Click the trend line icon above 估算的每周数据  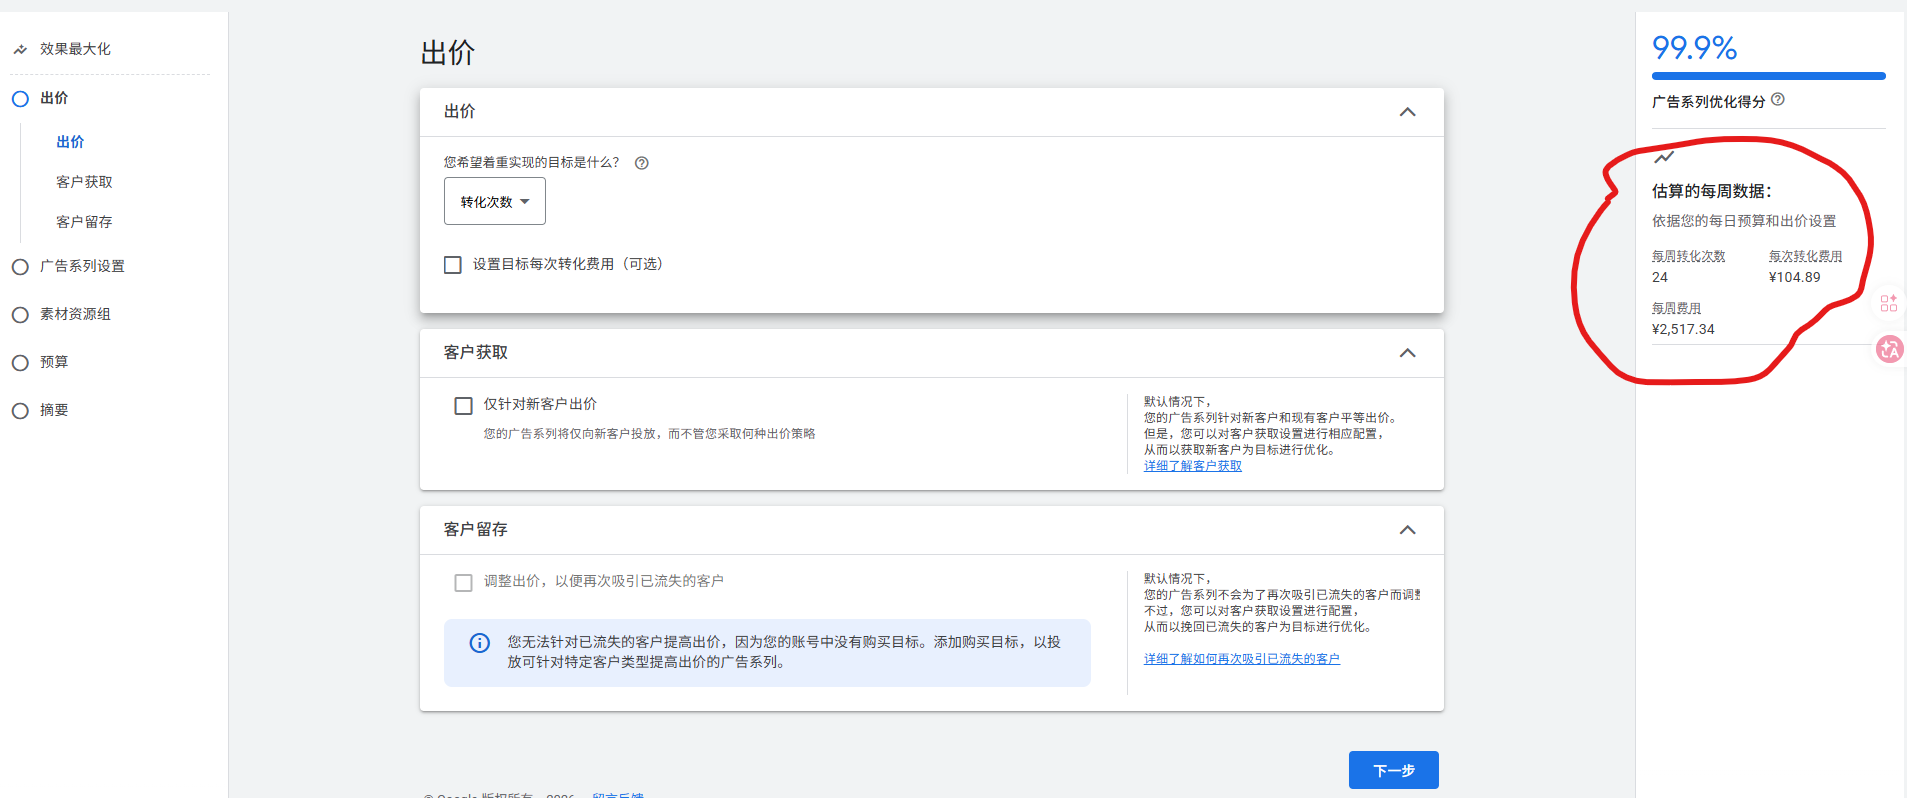coord(1663,157)
